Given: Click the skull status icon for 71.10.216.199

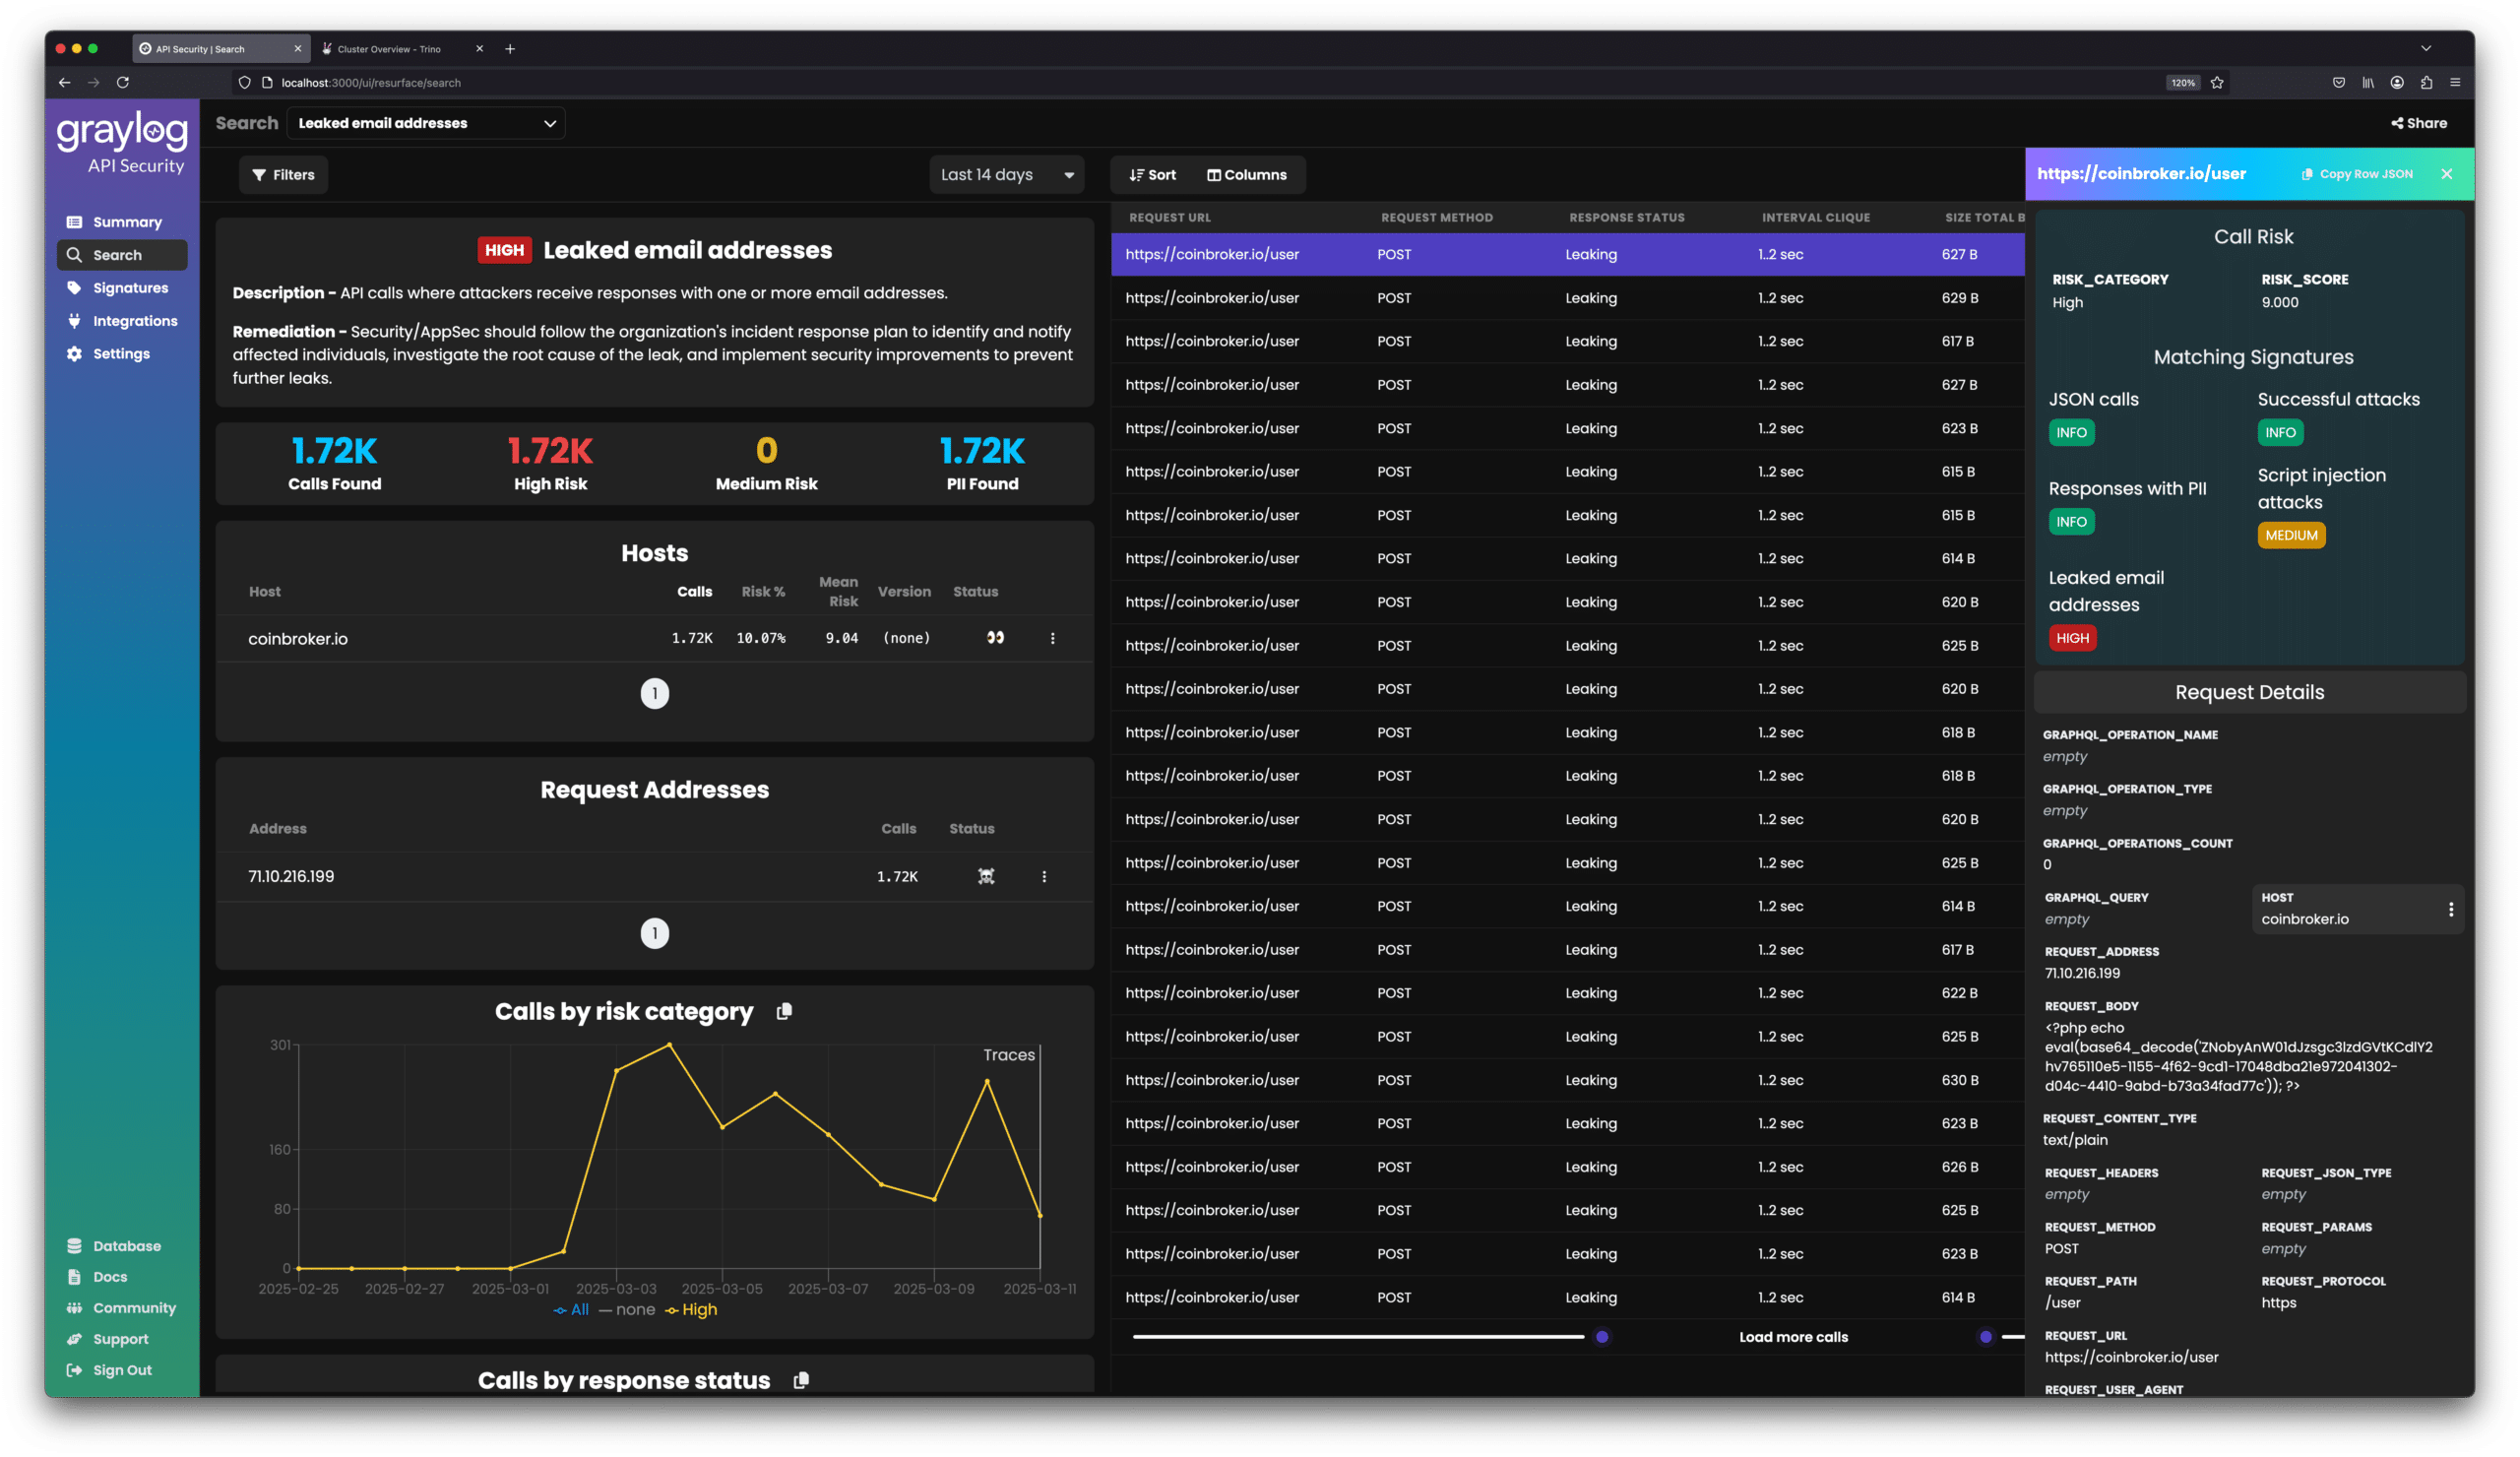Looking at the screenshot, I should pos(986,876).
